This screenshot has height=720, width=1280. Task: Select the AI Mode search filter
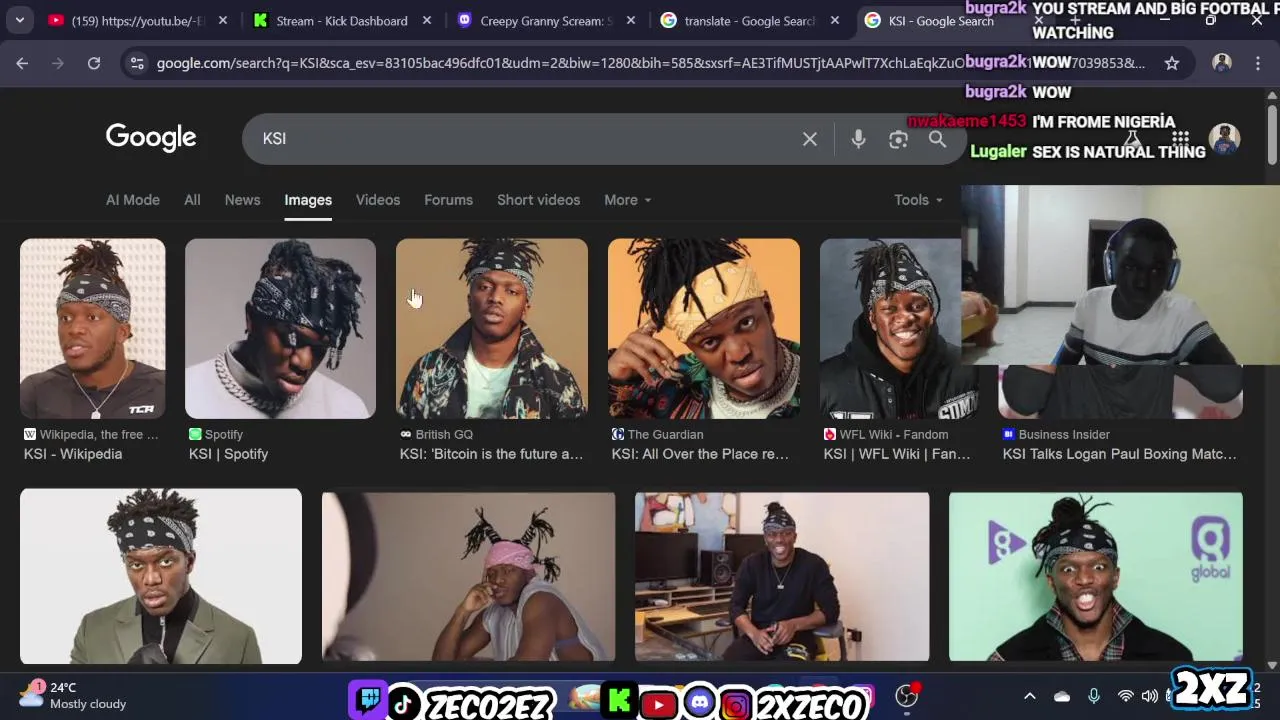tap(133, 200)
